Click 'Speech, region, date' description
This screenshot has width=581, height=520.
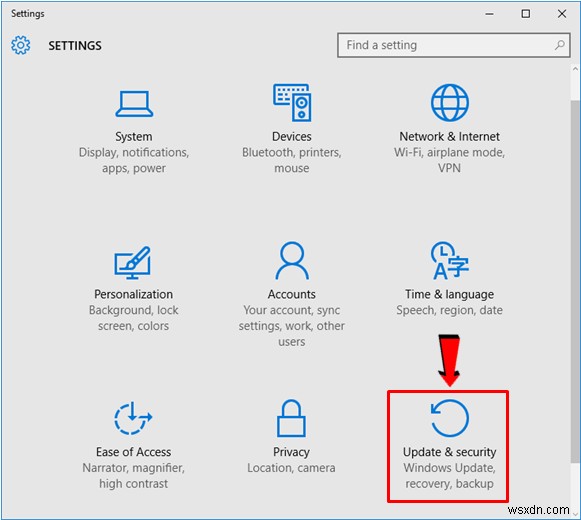pos(449,310)
